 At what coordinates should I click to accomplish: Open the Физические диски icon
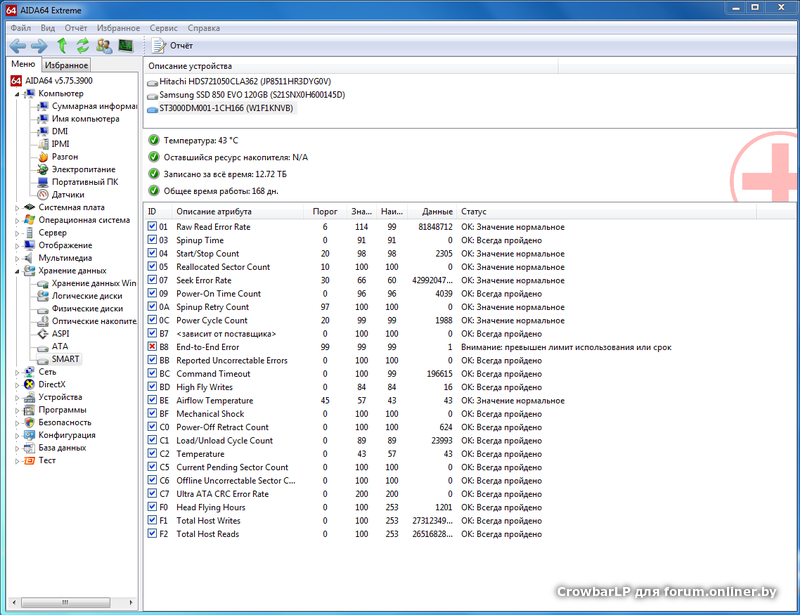(x=43, y=309)
